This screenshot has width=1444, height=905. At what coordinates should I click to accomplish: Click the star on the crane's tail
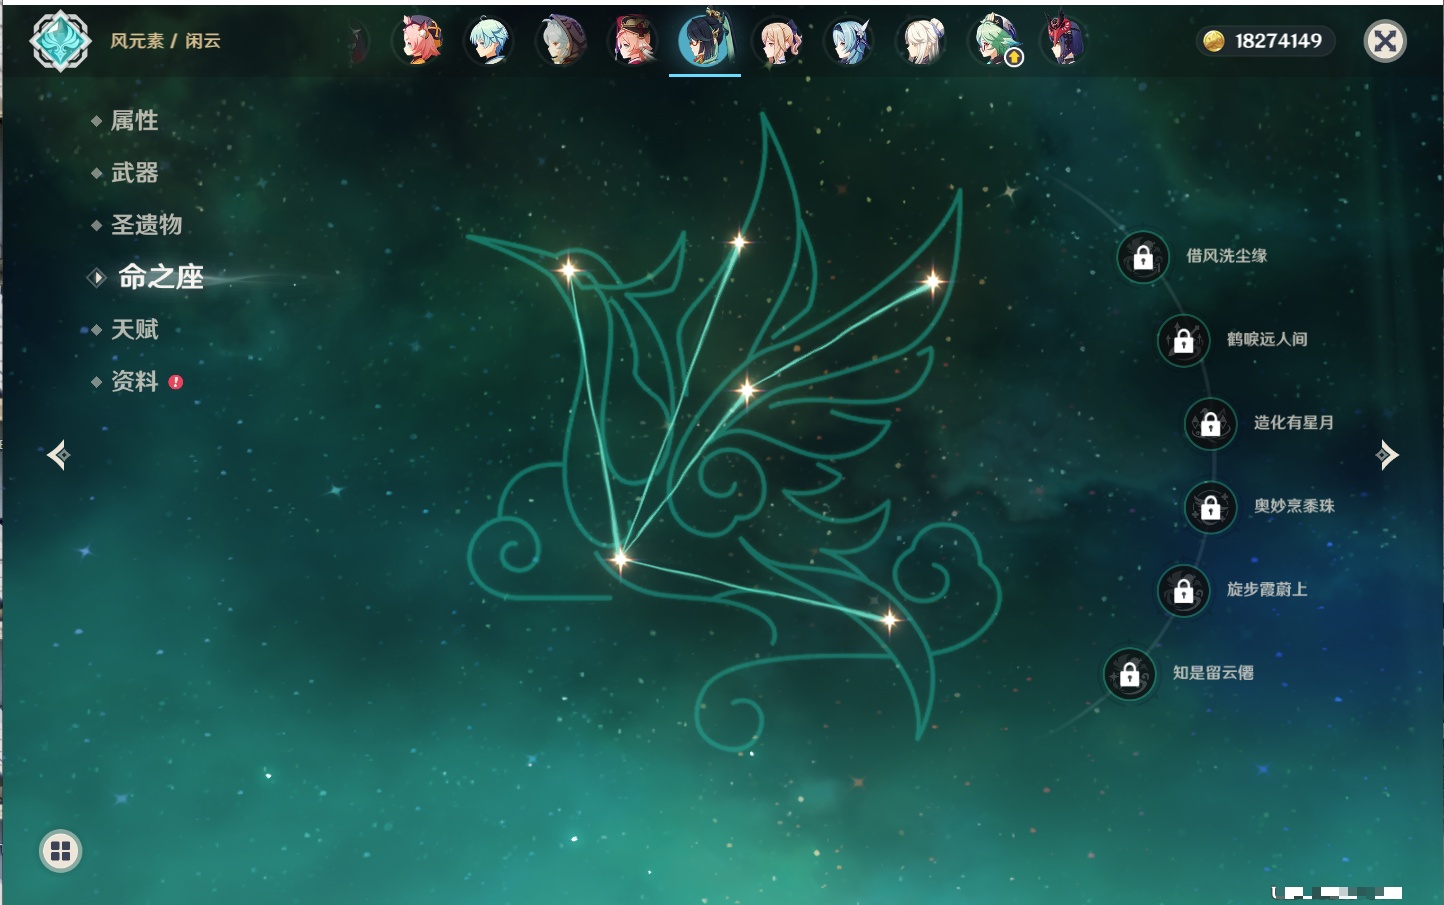point(889,620)
